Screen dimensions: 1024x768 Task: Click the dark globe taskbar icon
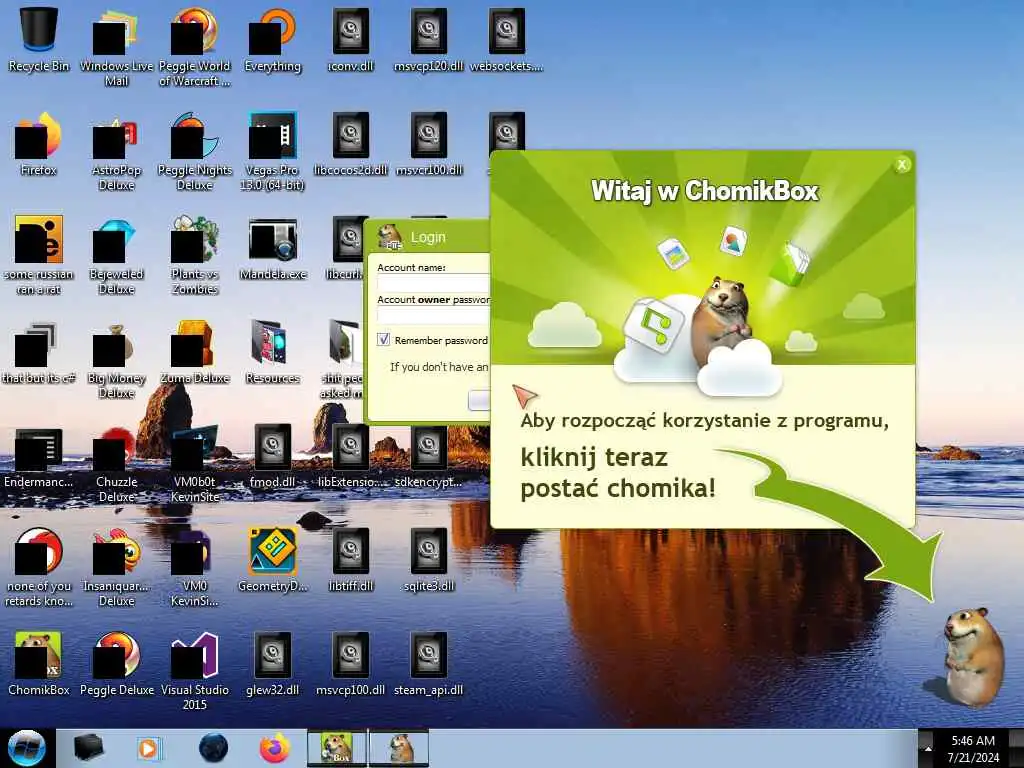pos(214,748)
